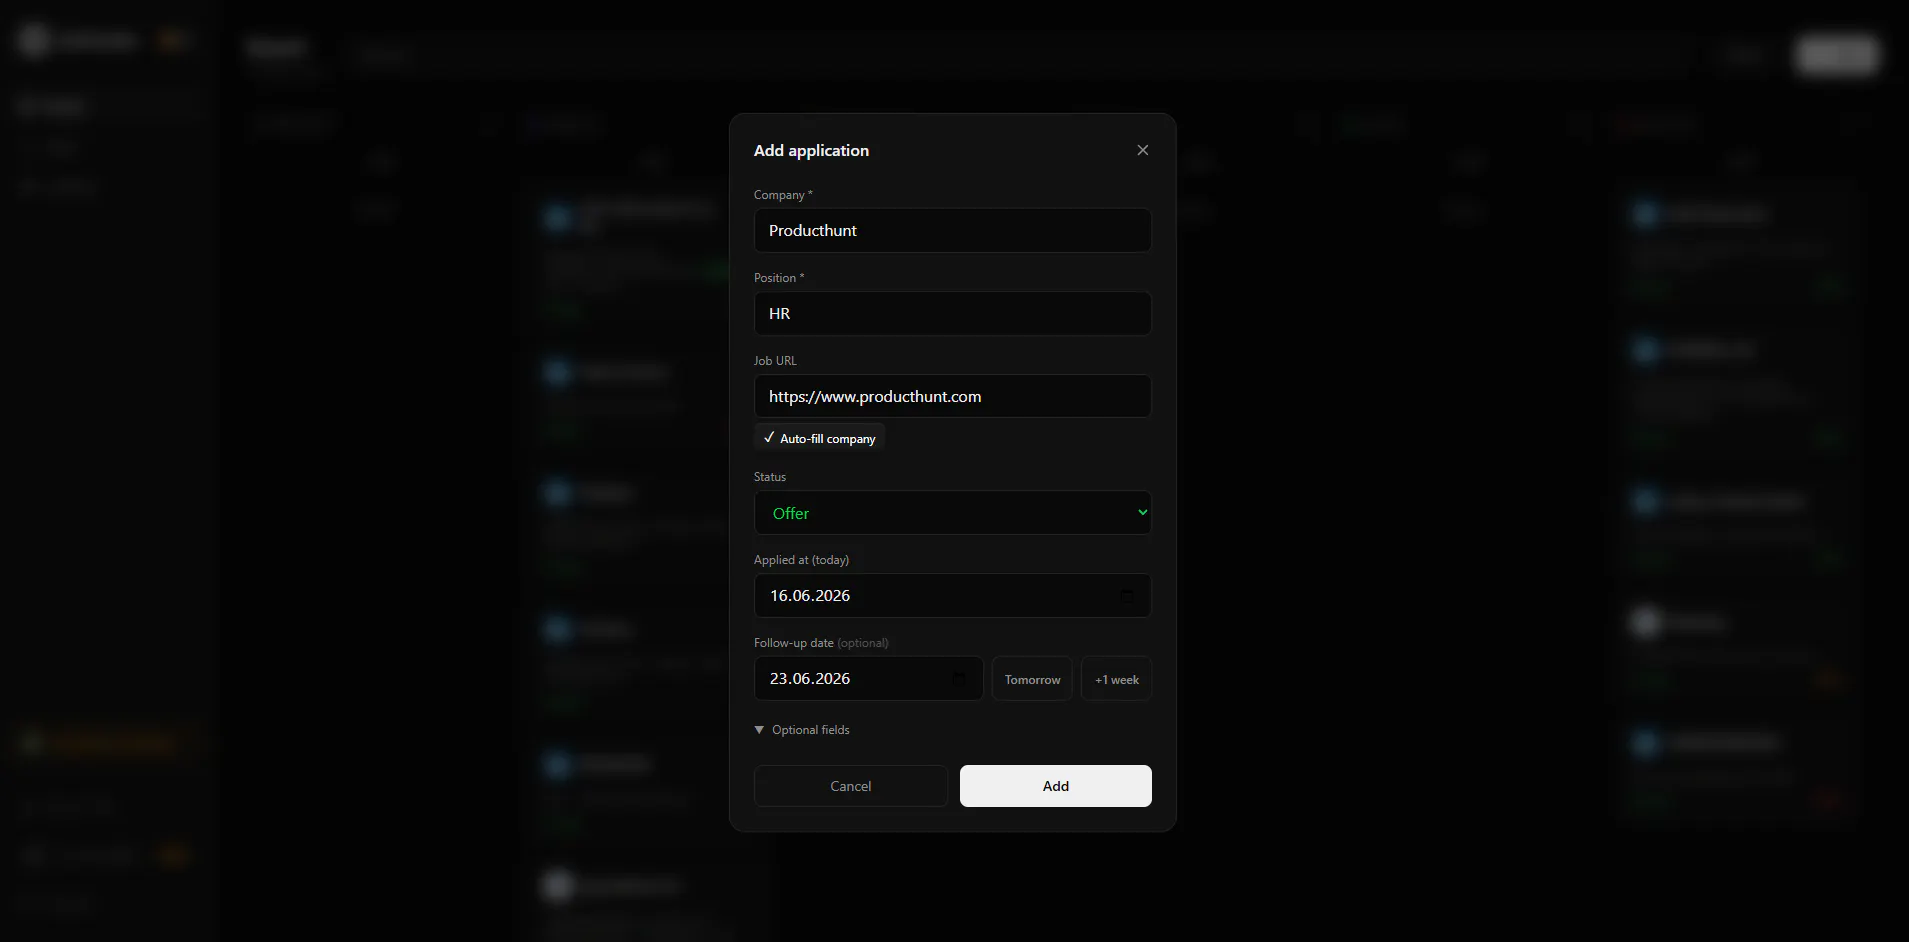Cancel adding the application
This screenshot has height=942, width=1909.
[x=850, y=786]
